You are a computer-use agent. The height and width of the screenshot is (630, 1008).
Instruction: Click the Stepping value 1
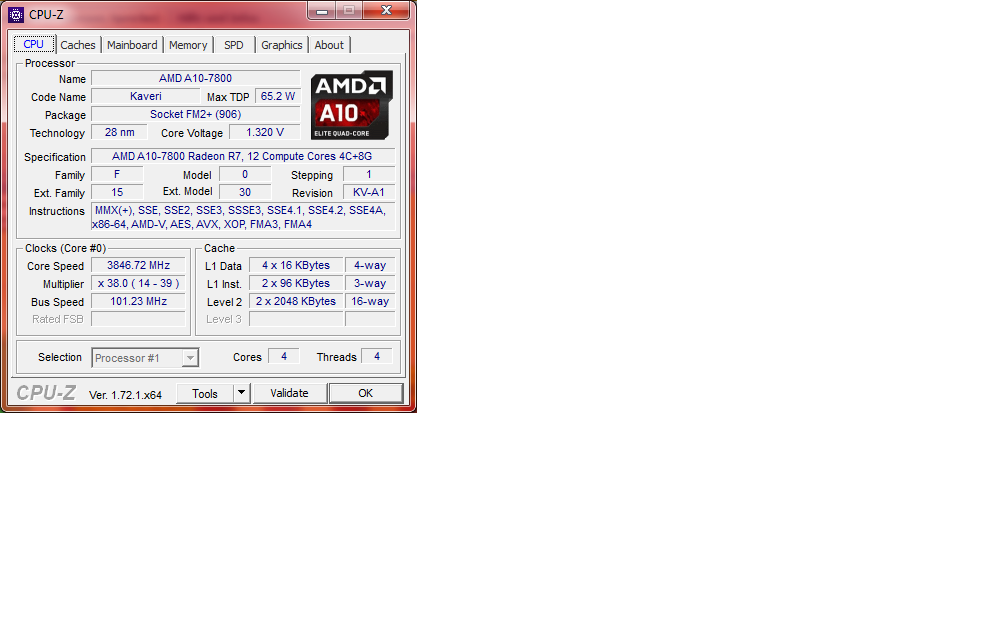coord(369,174)
